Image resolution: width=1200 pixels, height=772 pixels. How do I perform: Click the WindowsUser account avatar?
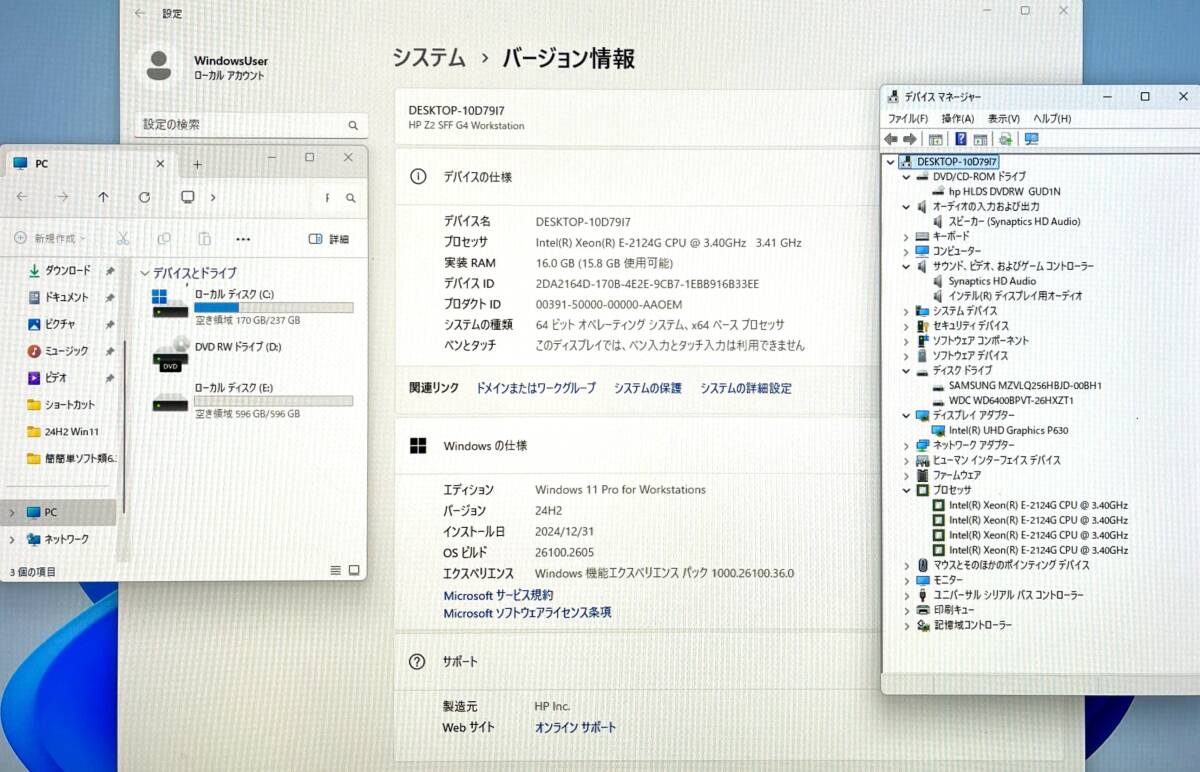coord(159,66)
